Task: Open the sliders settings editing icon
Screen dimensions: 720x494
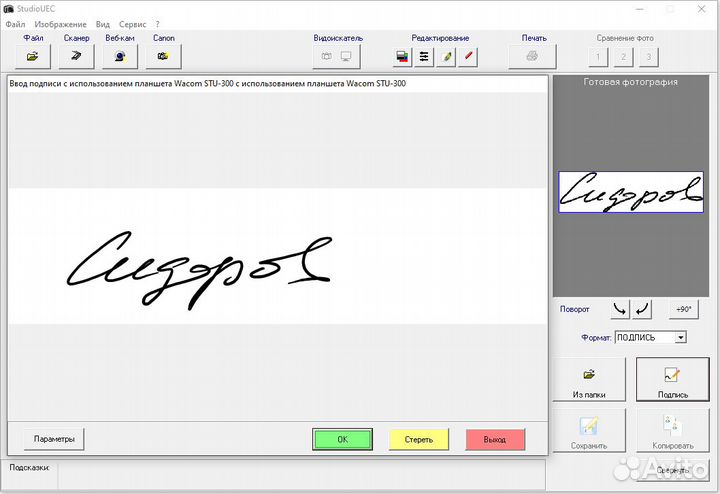Action: coord(424,57)
